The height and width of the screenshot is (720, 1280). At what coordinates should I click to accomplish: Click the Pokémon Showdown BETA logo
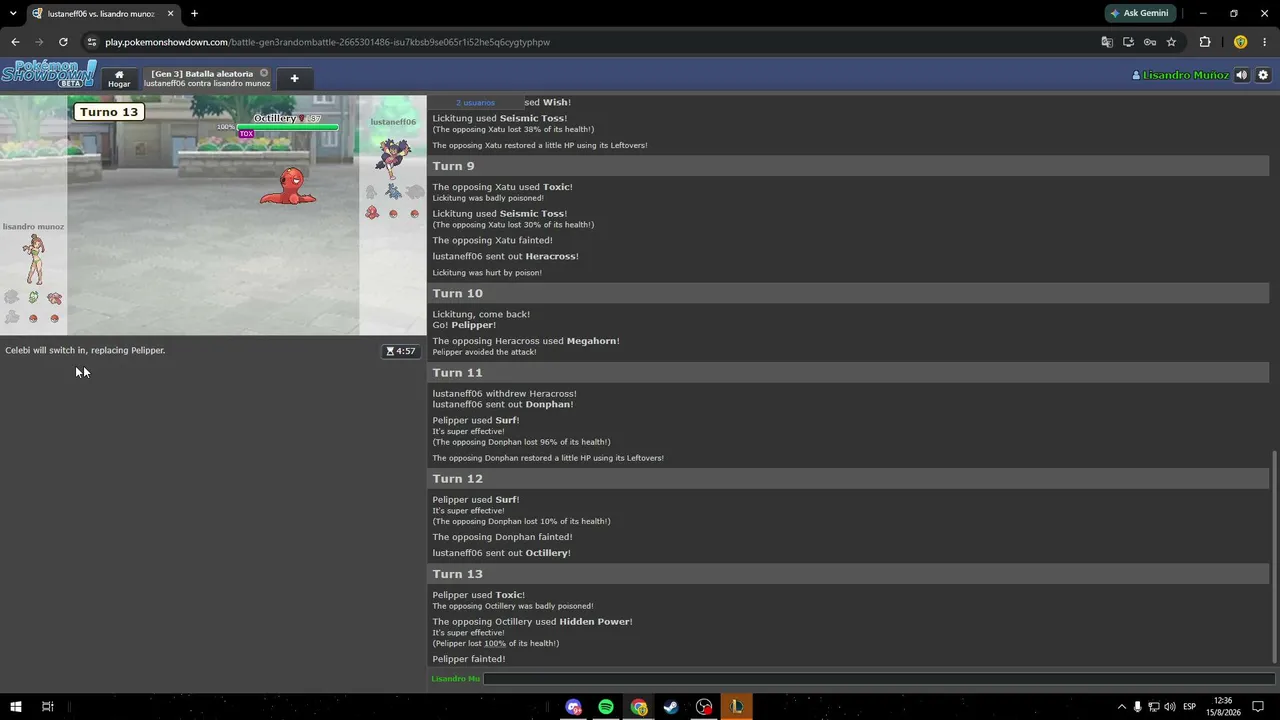pos(48,74)
